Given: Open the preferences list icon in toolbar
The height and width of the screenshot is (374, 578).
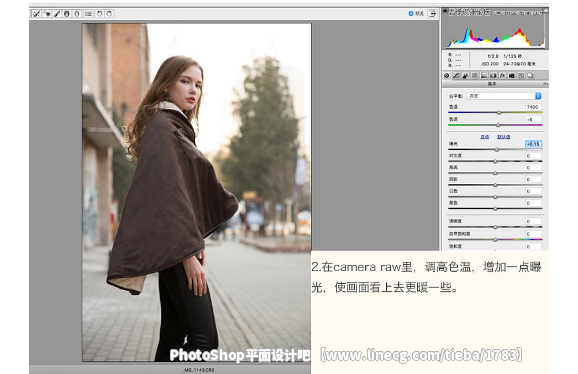Looking at the screenshot, I should 88,14.
